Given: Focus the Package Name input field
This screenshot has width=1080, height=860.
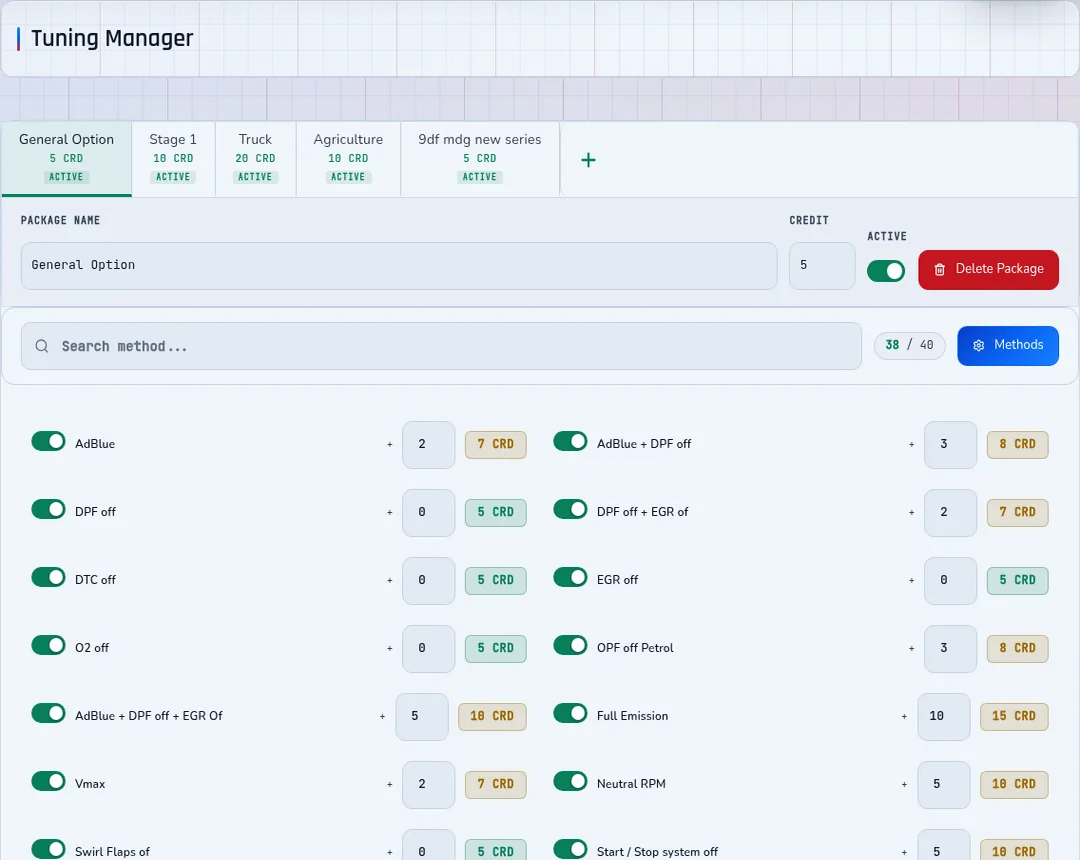Looking at the screenshot, I should coord(399,265).
